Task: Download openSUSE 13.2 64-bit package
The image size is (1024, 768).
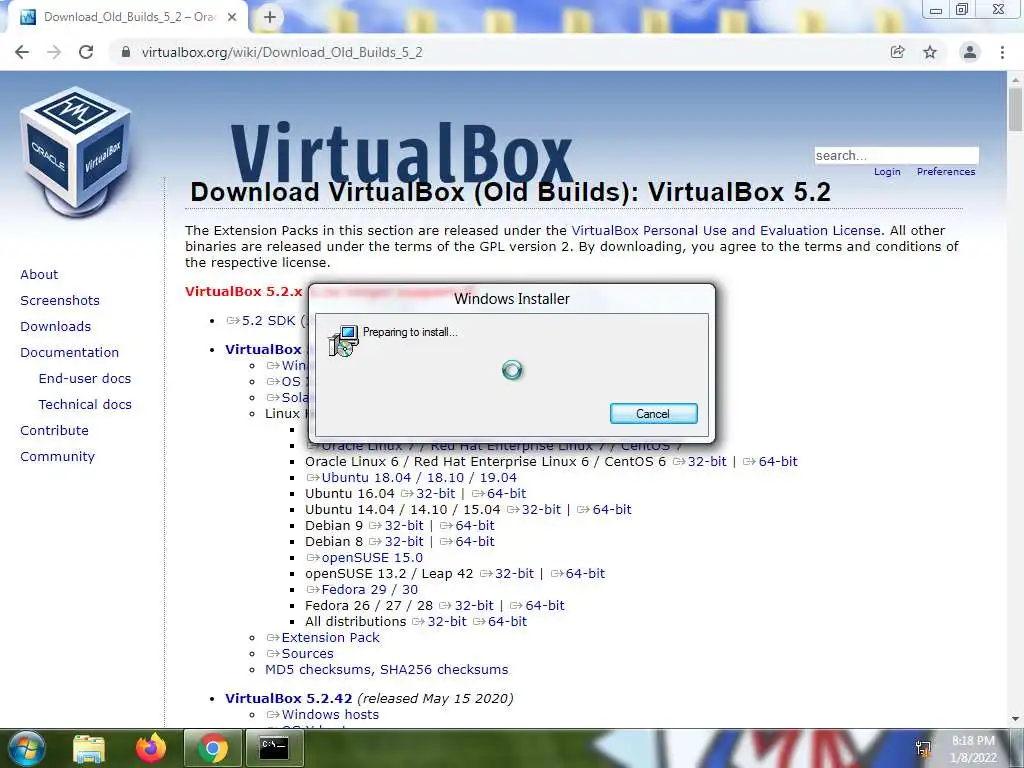Action: pyautogui.click(x=585, y=574)
